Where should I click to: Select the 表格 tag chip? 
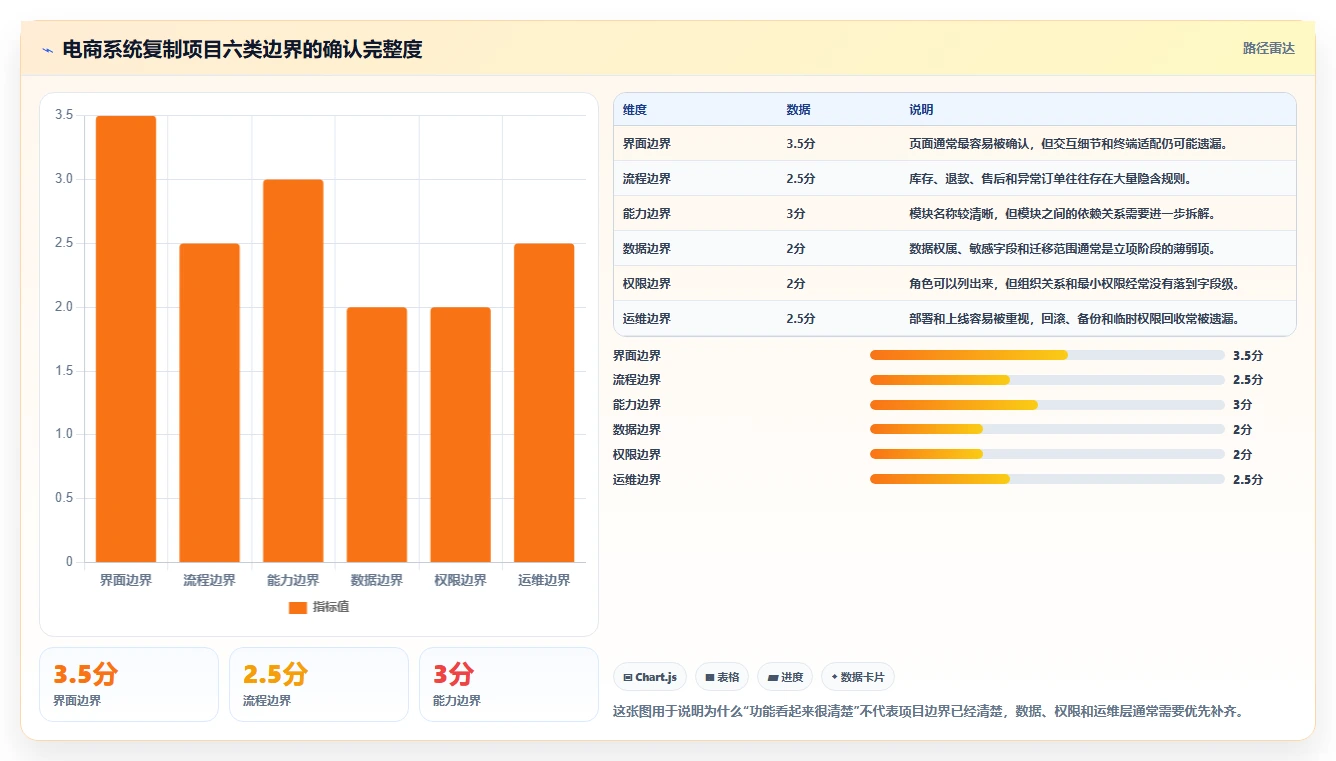click(x=722, y=677)
